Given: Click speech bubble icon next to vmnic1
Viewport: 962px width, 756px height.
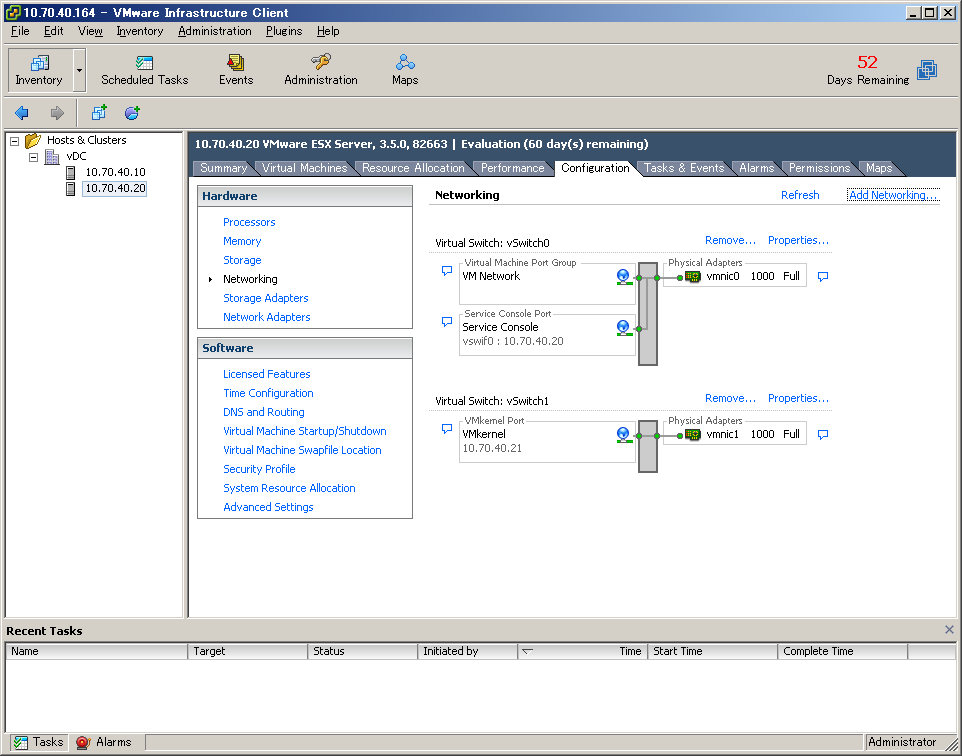Looking at the screenshot, I should pyautogui.click(x=823, y=434).
